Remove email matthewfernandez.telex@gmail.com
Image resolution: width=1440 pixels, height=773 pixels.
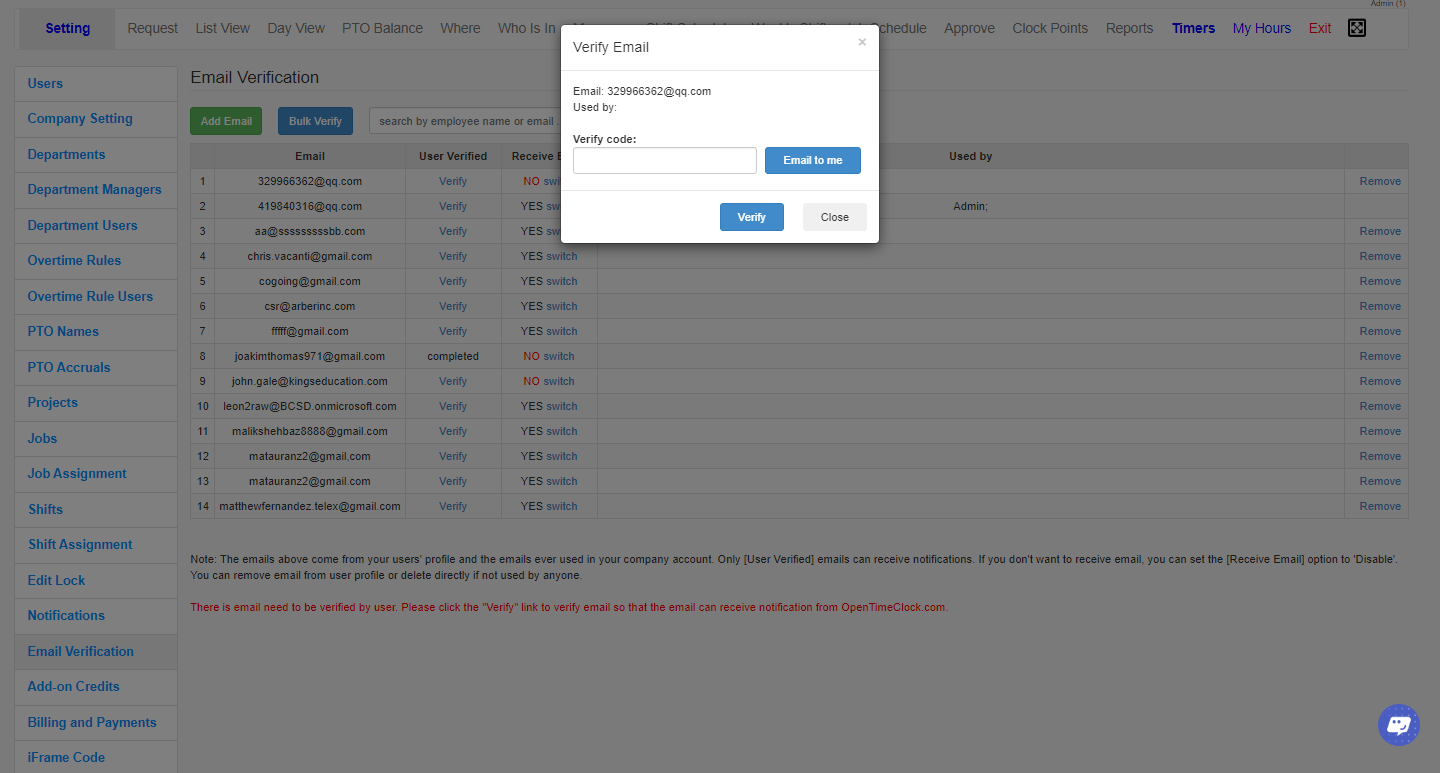(x=1379, y=505)
